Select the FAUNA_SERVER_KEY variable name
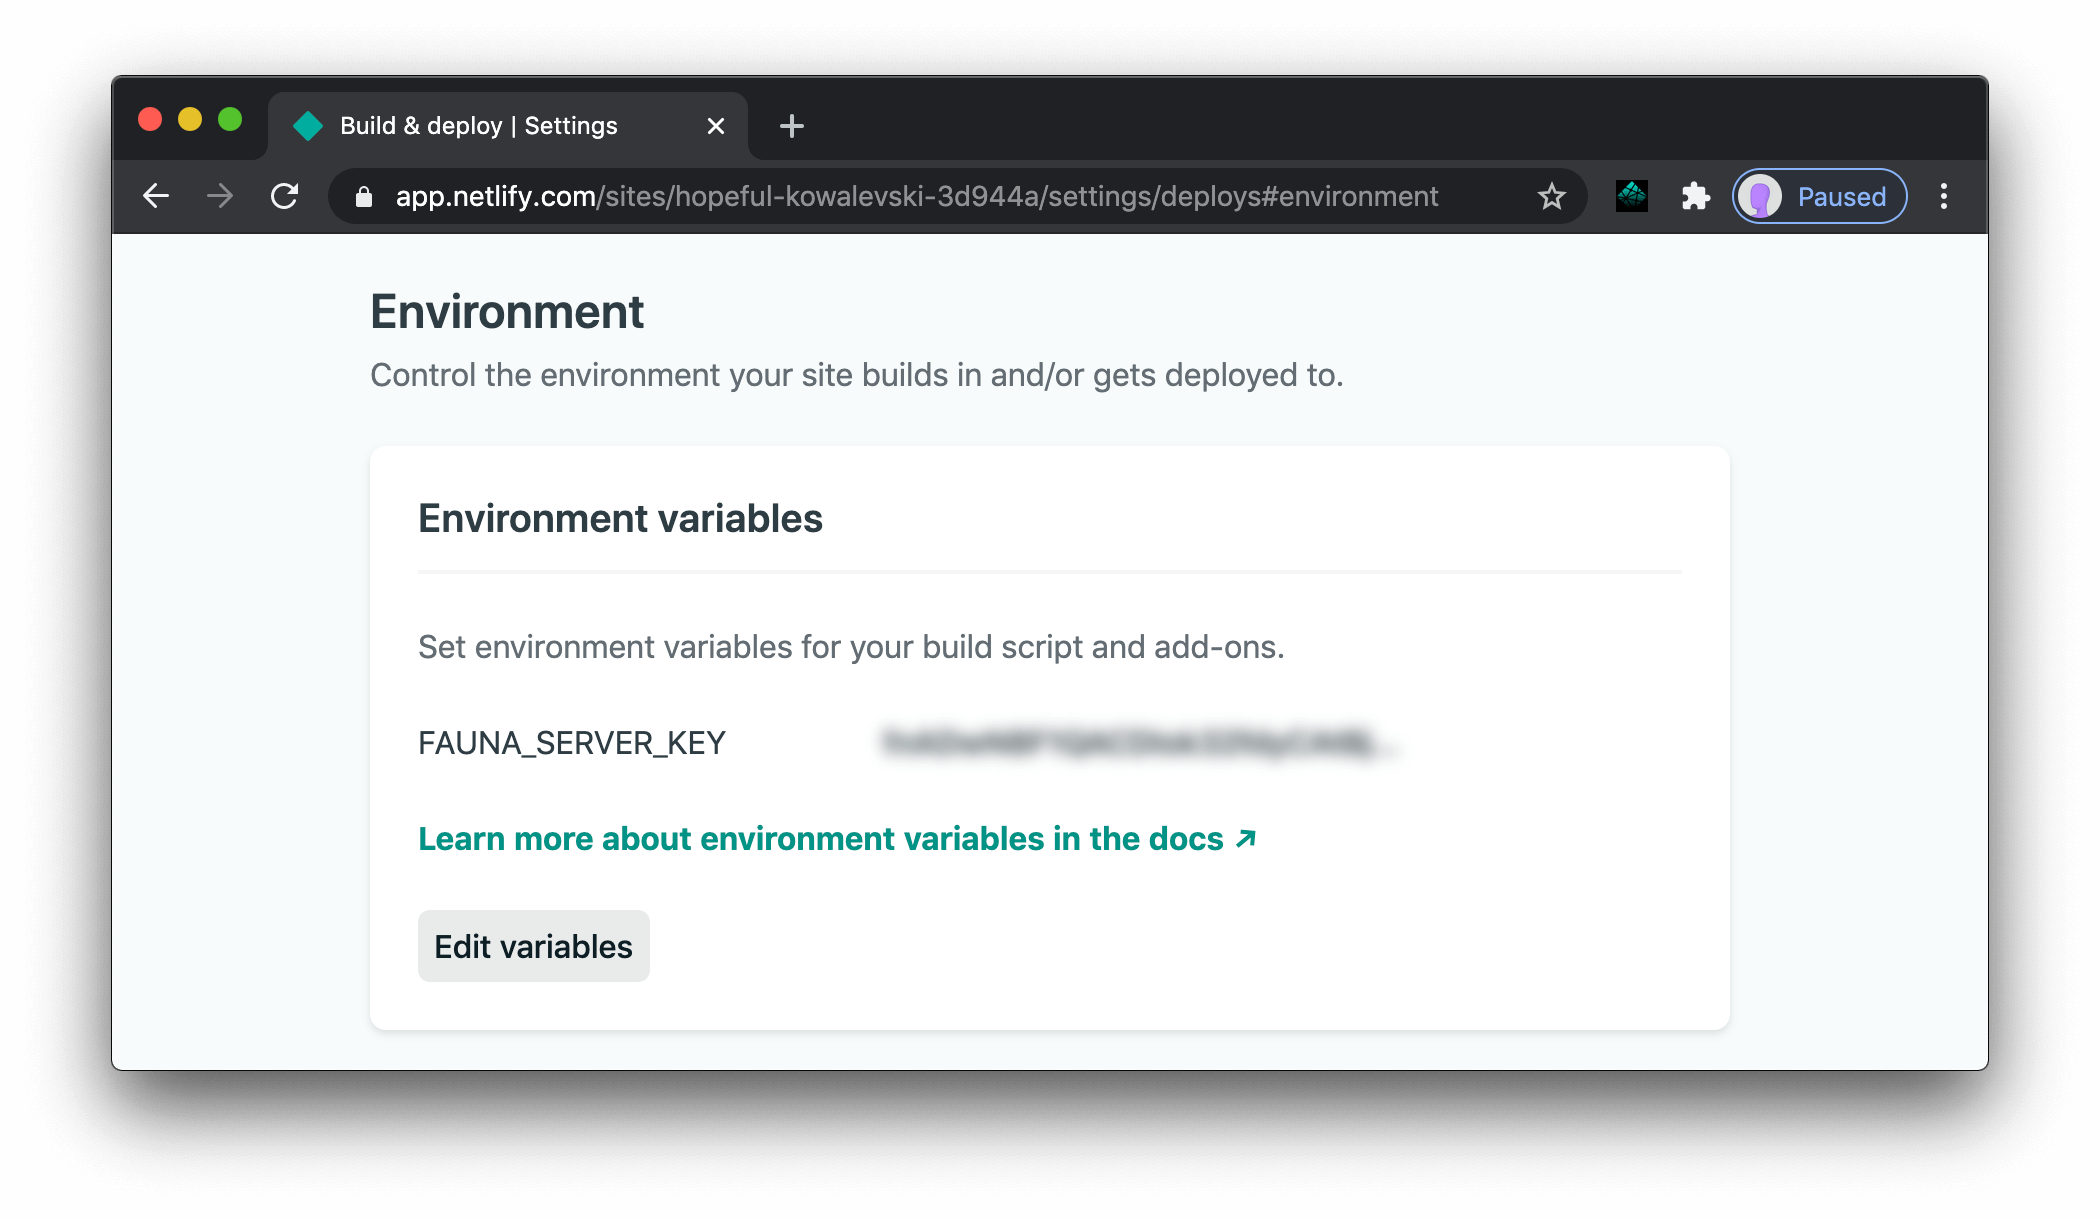The image size is (2100, 1218). click(x=572, y=743)
